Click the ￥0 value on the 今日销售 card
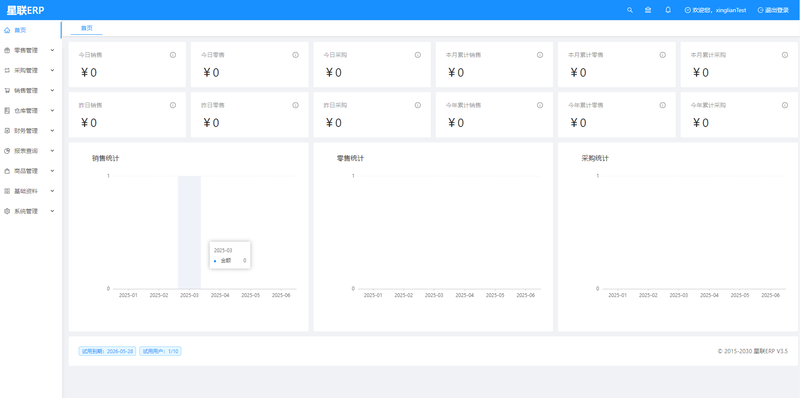The image size is (800, 398). coord(89,72)
